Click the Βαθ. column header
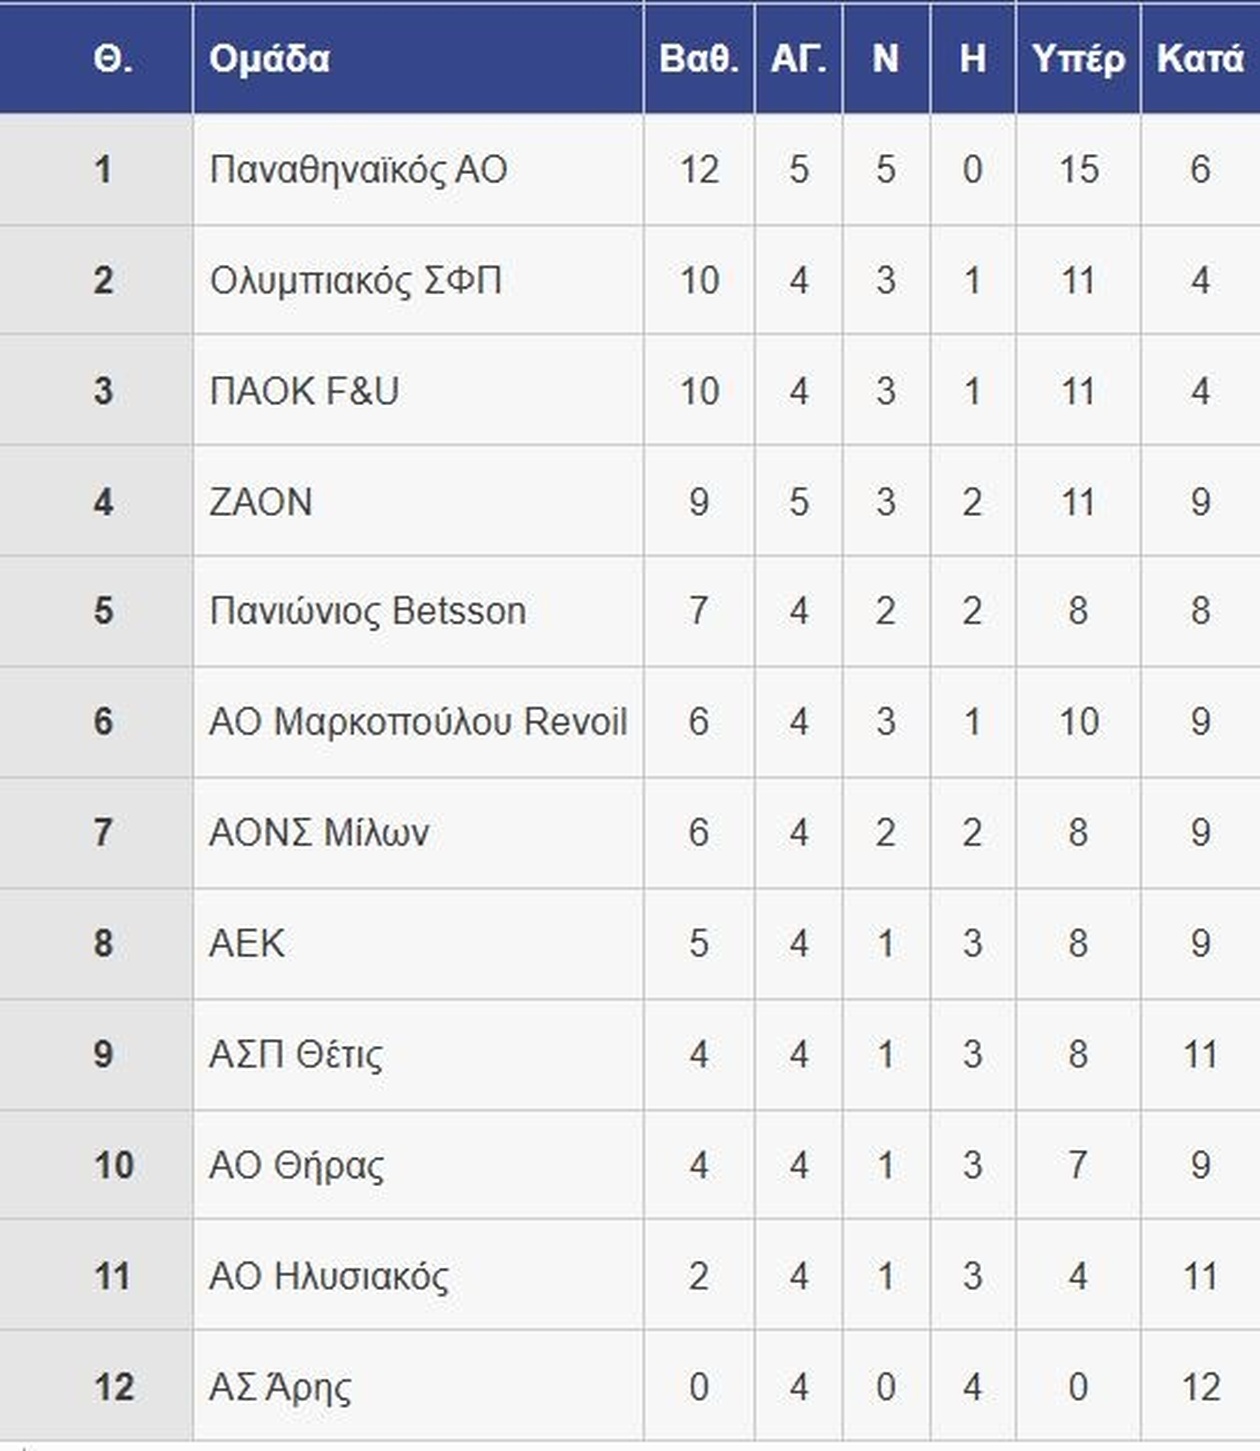1260x1451 pixels. [x=698, y=59]
